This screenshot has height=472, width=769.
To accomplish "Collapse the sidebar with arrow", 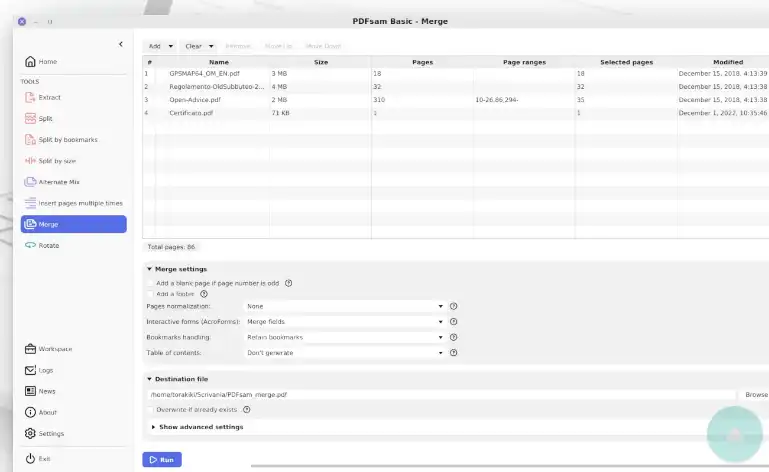I will coord(121,44).
